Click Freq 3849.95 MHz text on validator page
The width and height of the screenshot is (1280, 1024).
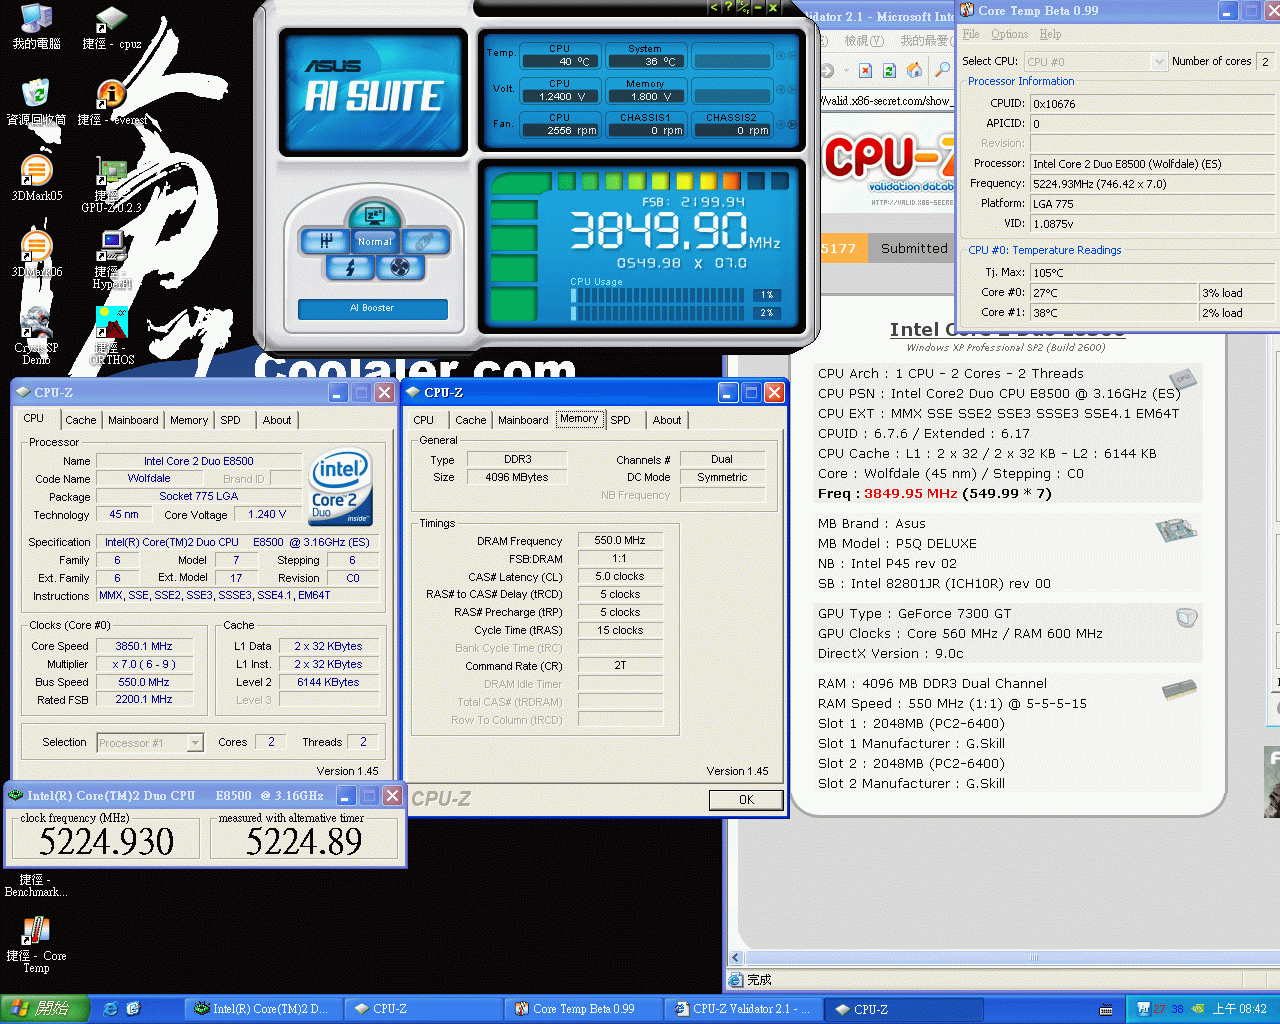pos(934,493)
